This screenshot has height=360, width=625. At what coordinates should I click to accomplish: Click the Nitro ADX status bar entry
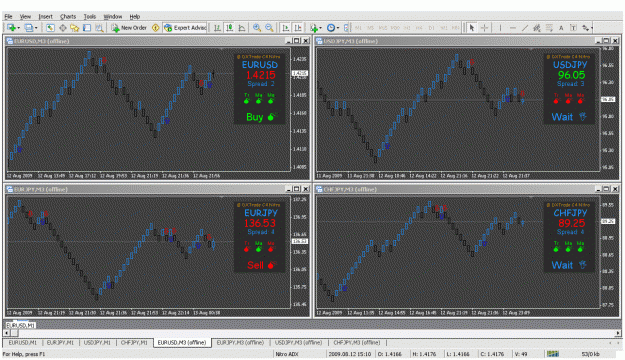pos(287,354)
